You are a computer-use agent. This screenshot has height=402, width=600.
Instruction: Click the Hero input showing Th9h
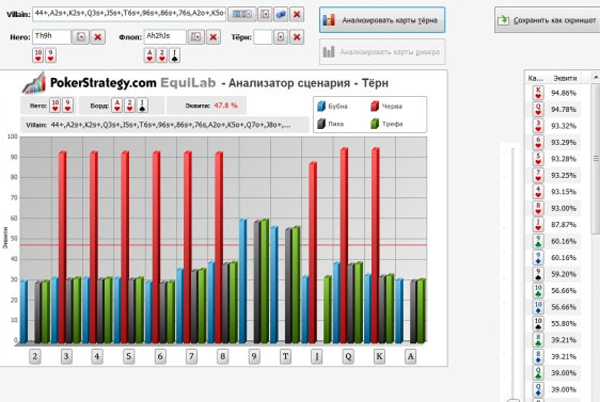click(51, 37)
